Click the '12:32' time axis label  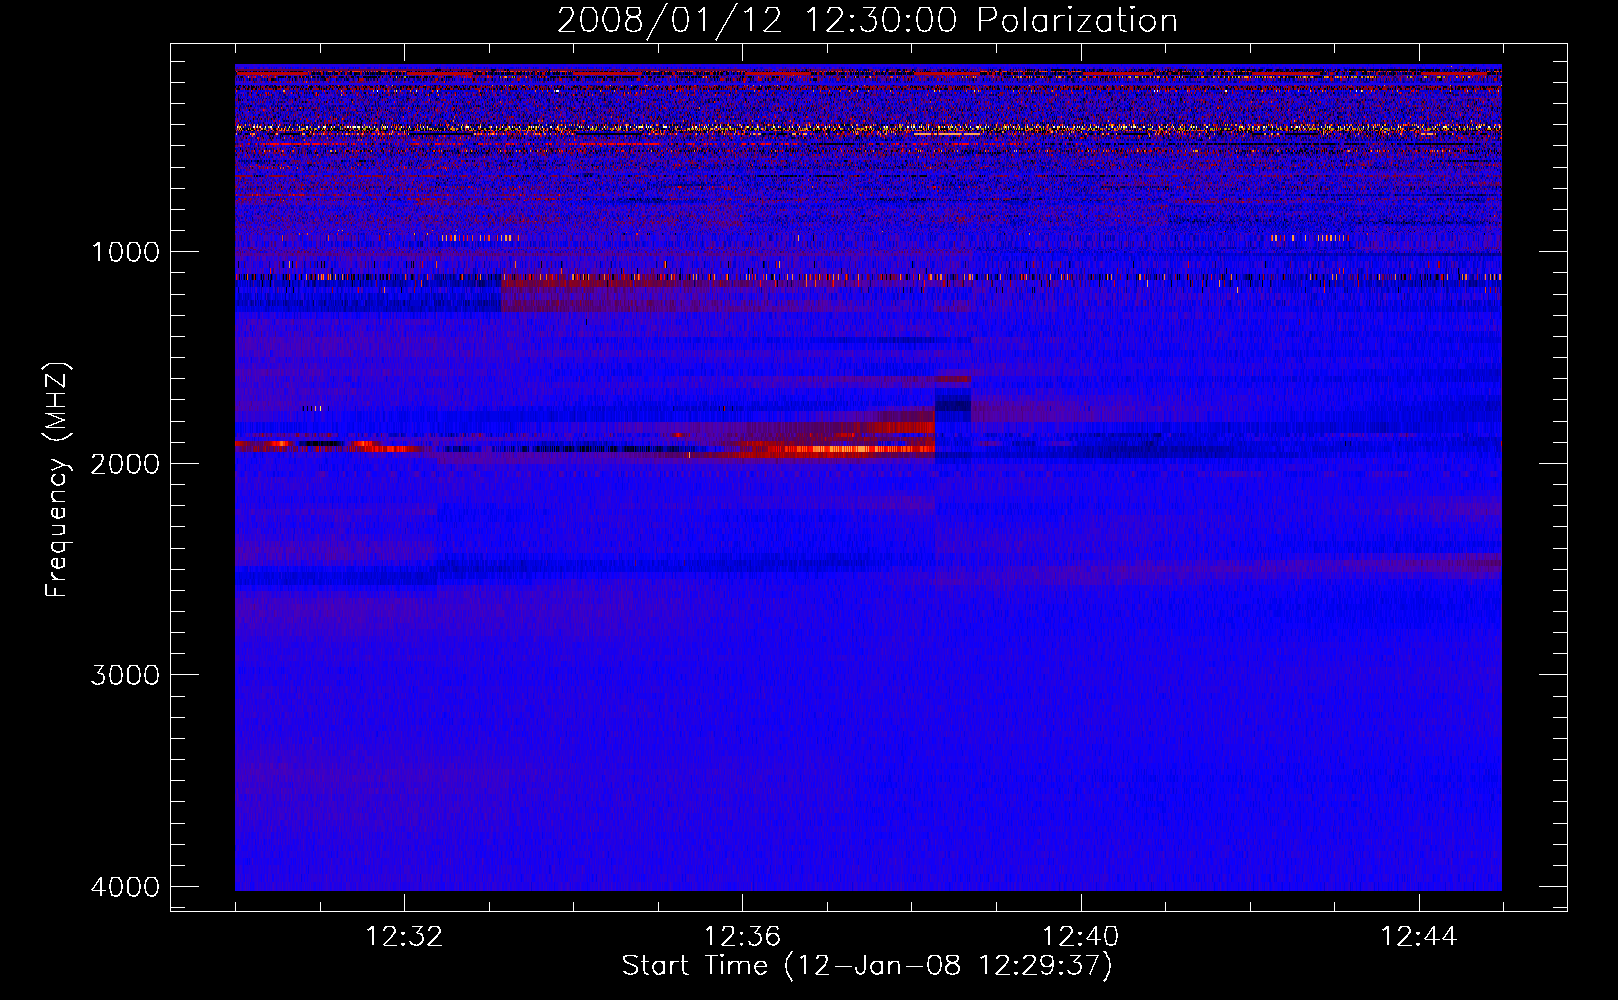404,937
